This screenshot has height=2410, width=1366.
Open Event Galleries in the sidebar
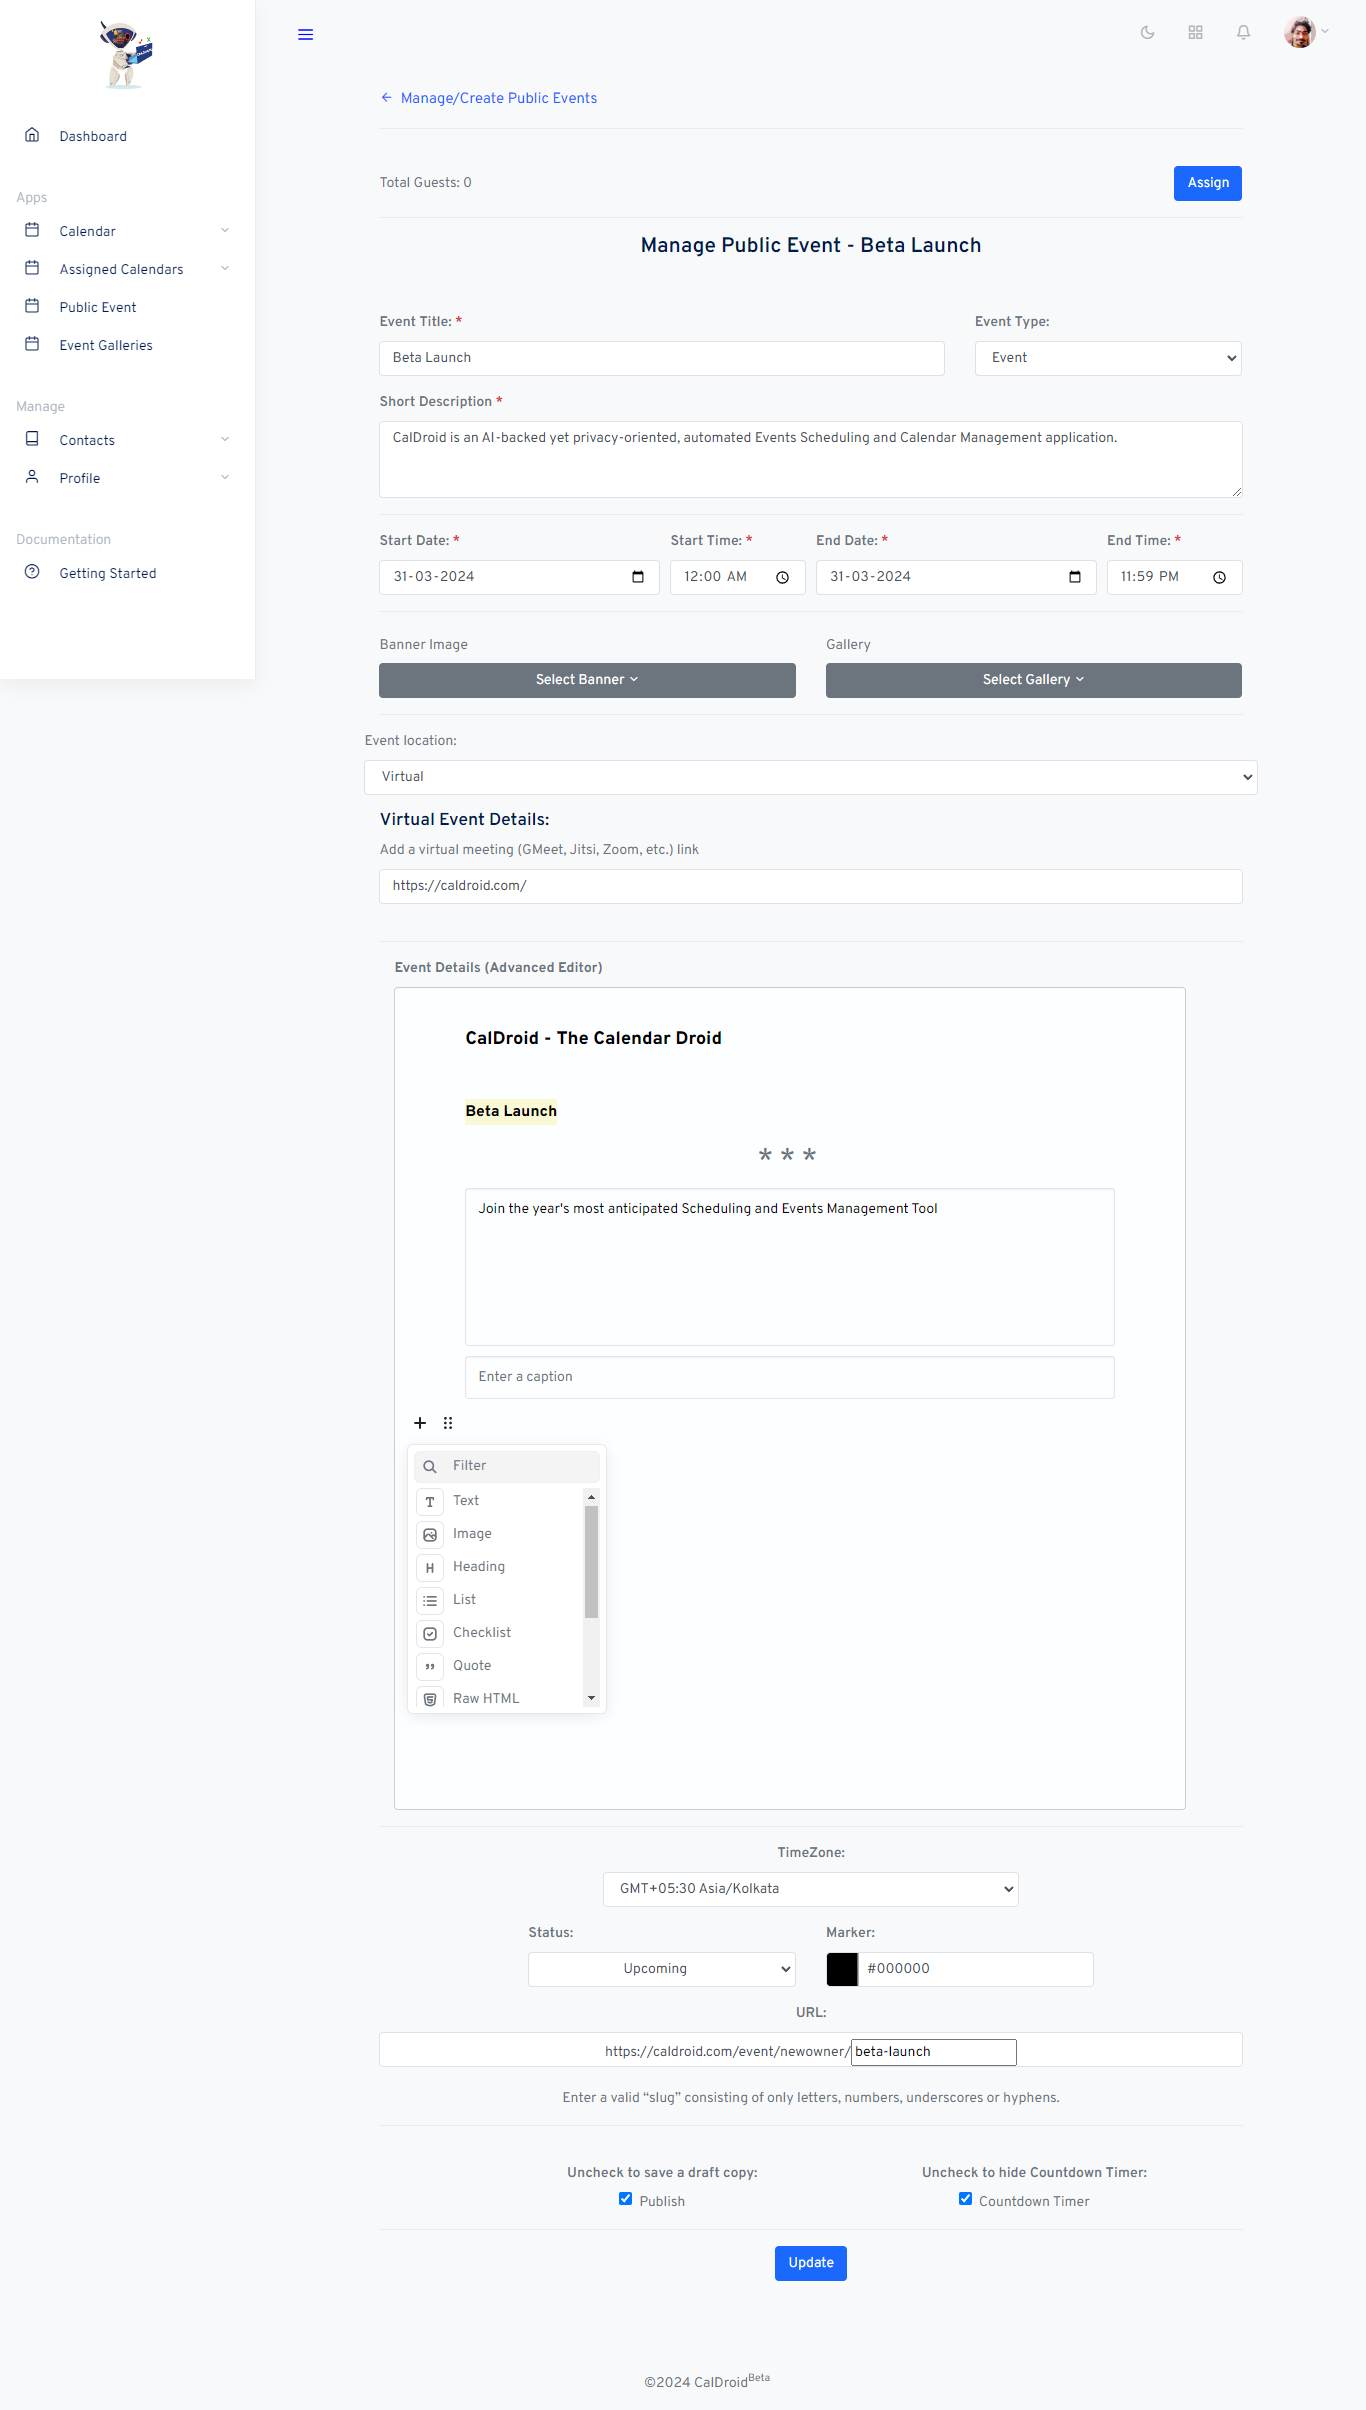coord(106,345)
